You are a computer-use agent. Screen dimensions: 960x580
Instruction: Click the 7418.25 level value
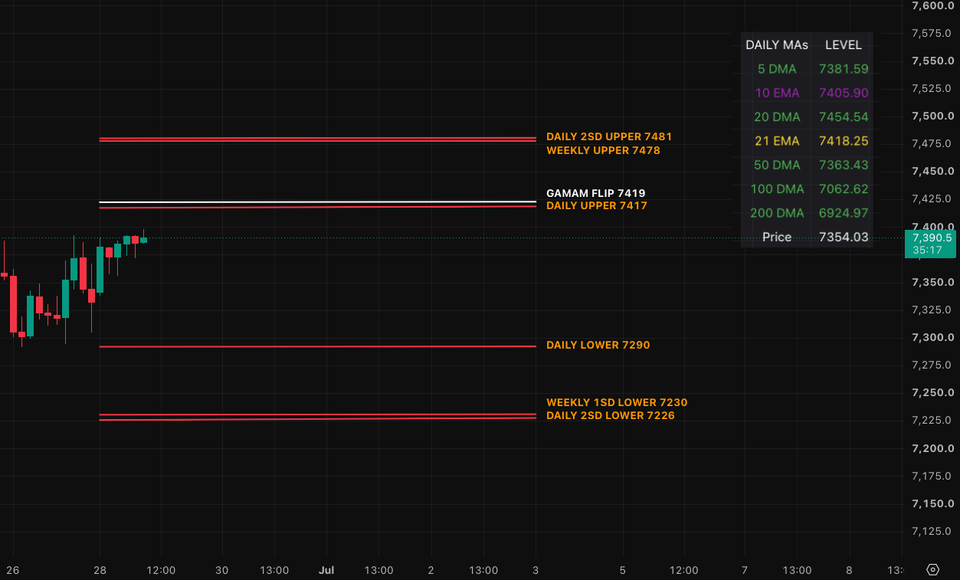pos(844,141)
